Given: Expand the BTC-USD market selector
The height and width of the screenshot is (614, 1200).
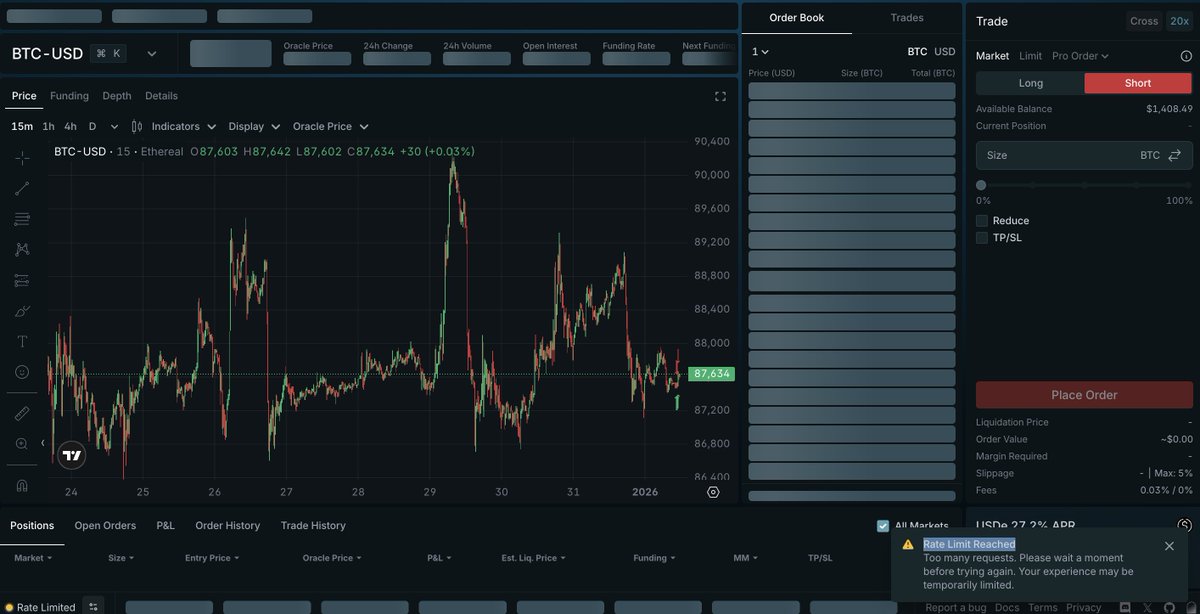Looking at the screenshot, I should click(152, 54).
